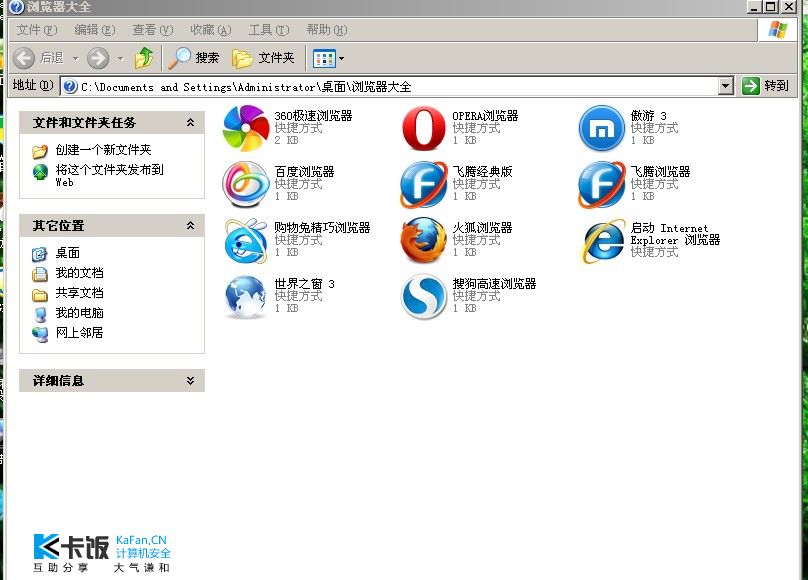Close the 浏览器大全 window

coord(789,7)
